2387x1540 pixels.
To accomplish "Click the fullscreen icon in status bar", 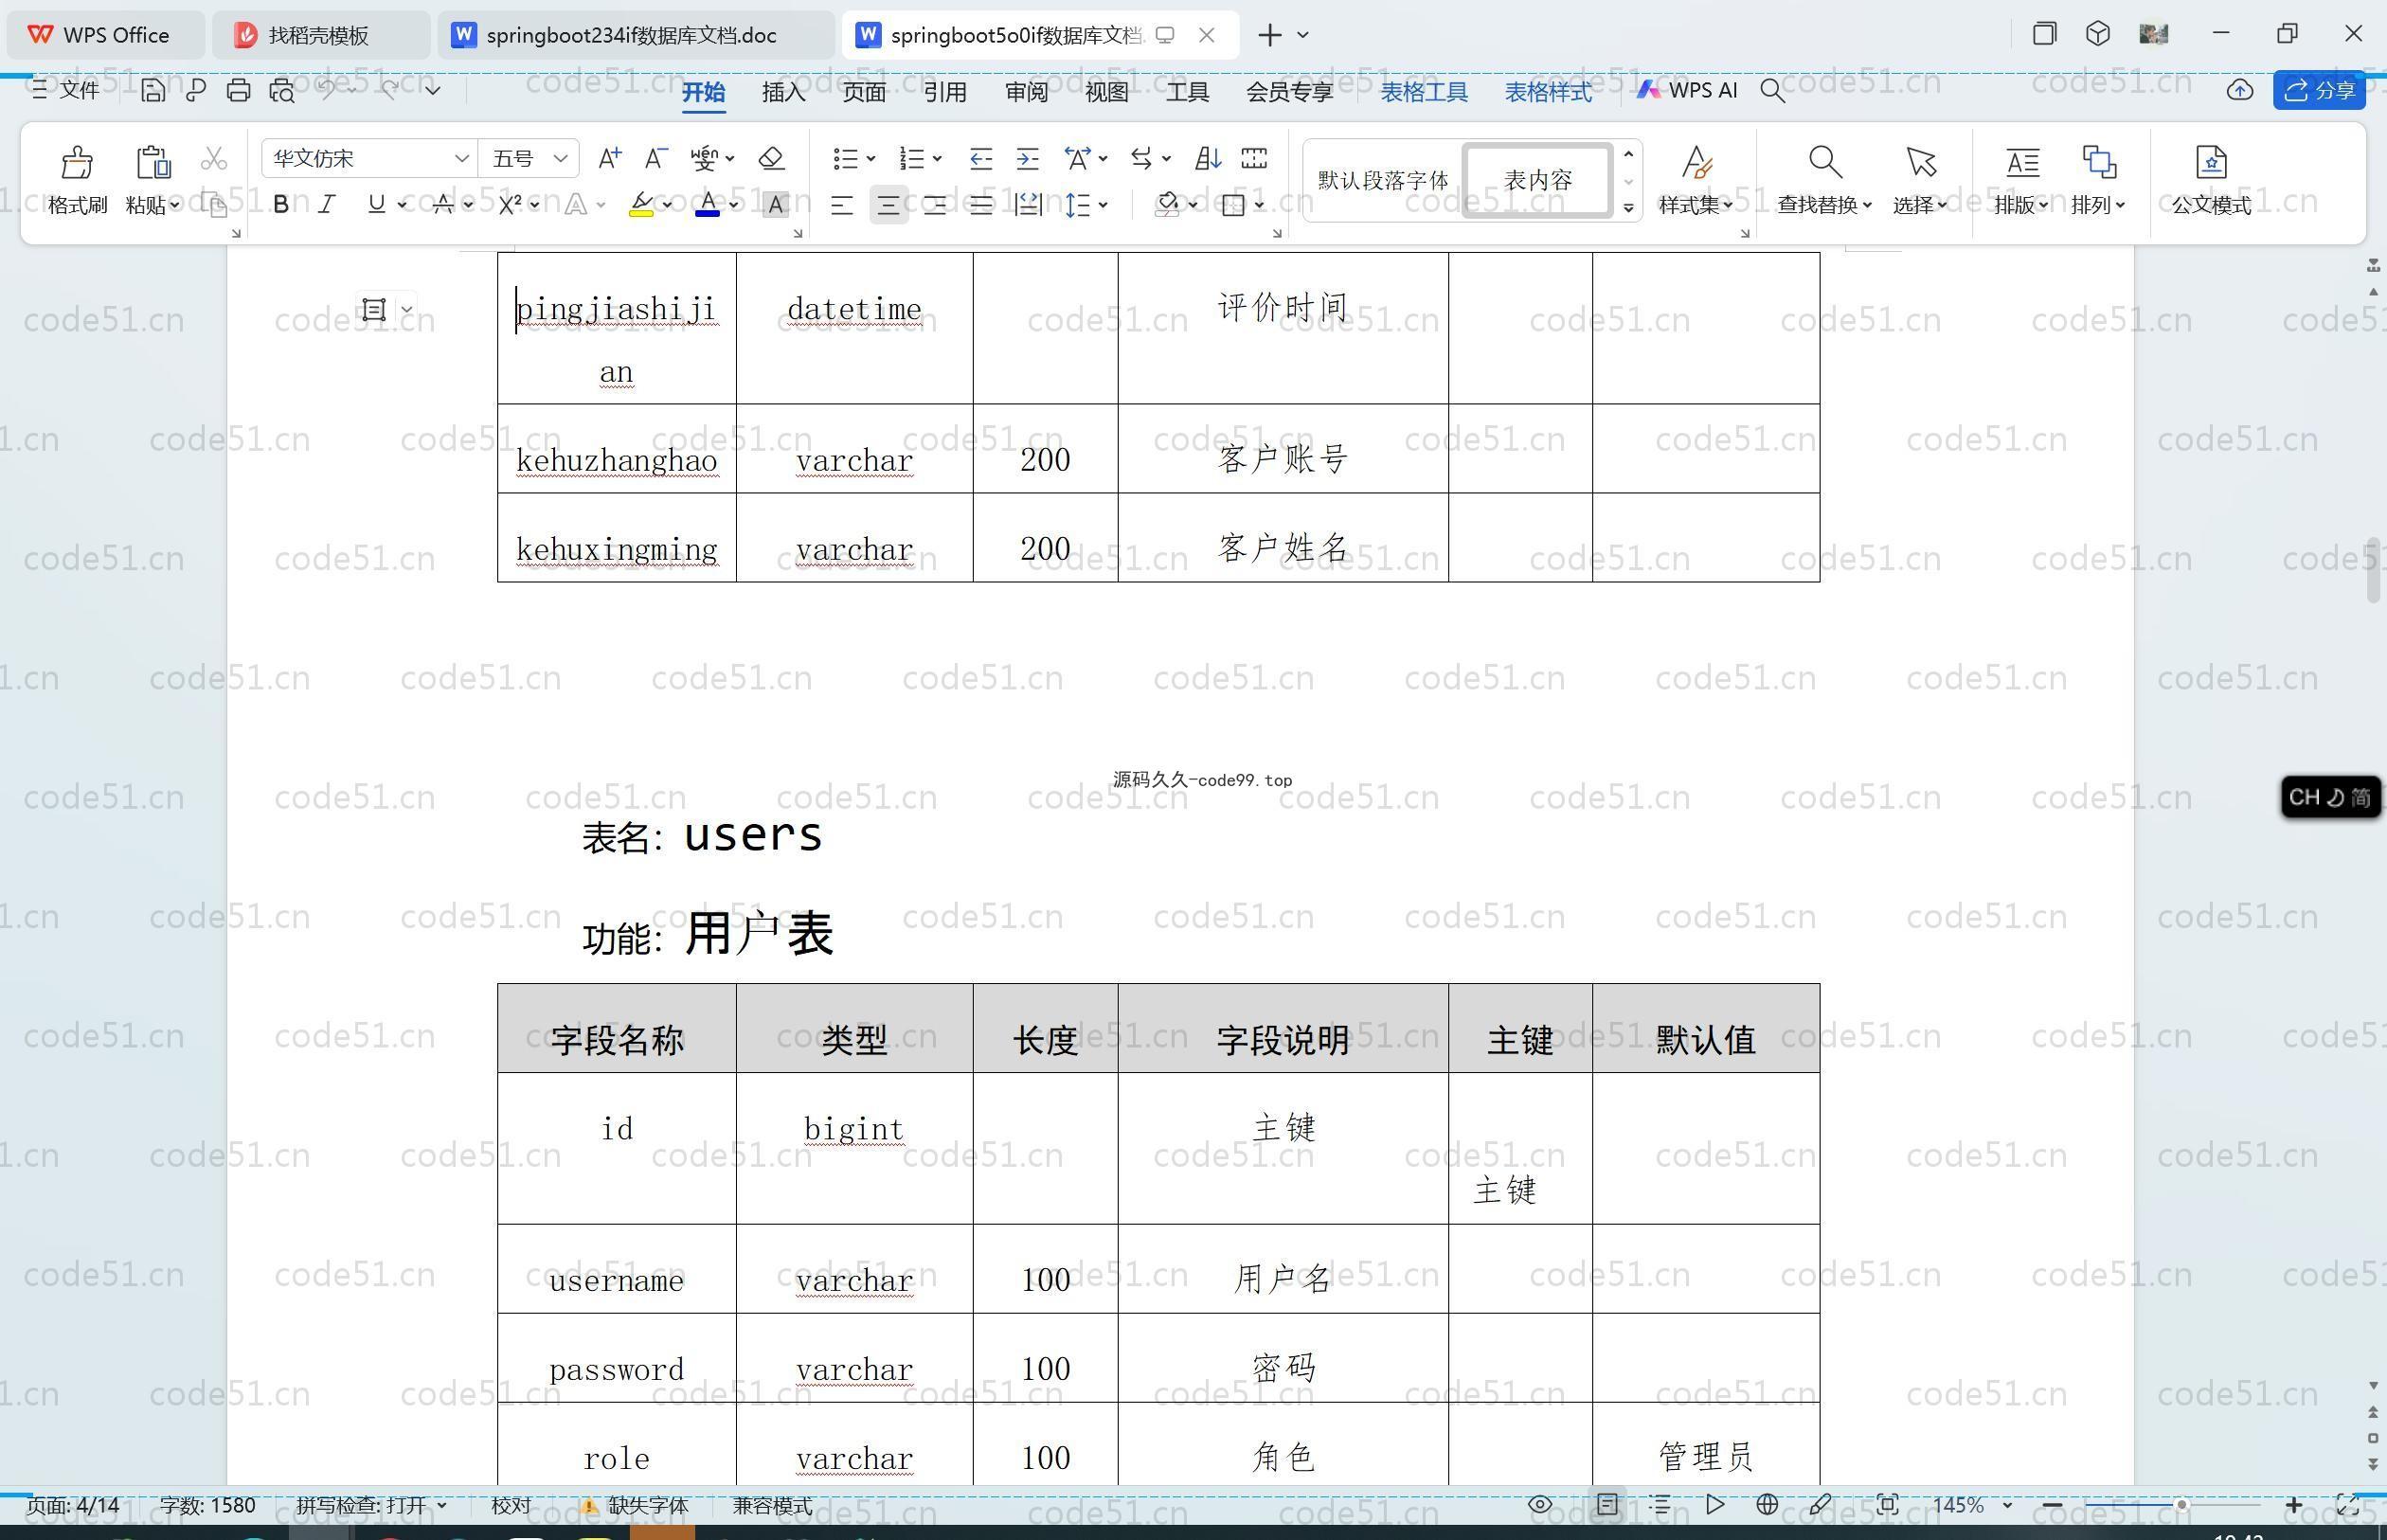I will tap(2348, 1504).
